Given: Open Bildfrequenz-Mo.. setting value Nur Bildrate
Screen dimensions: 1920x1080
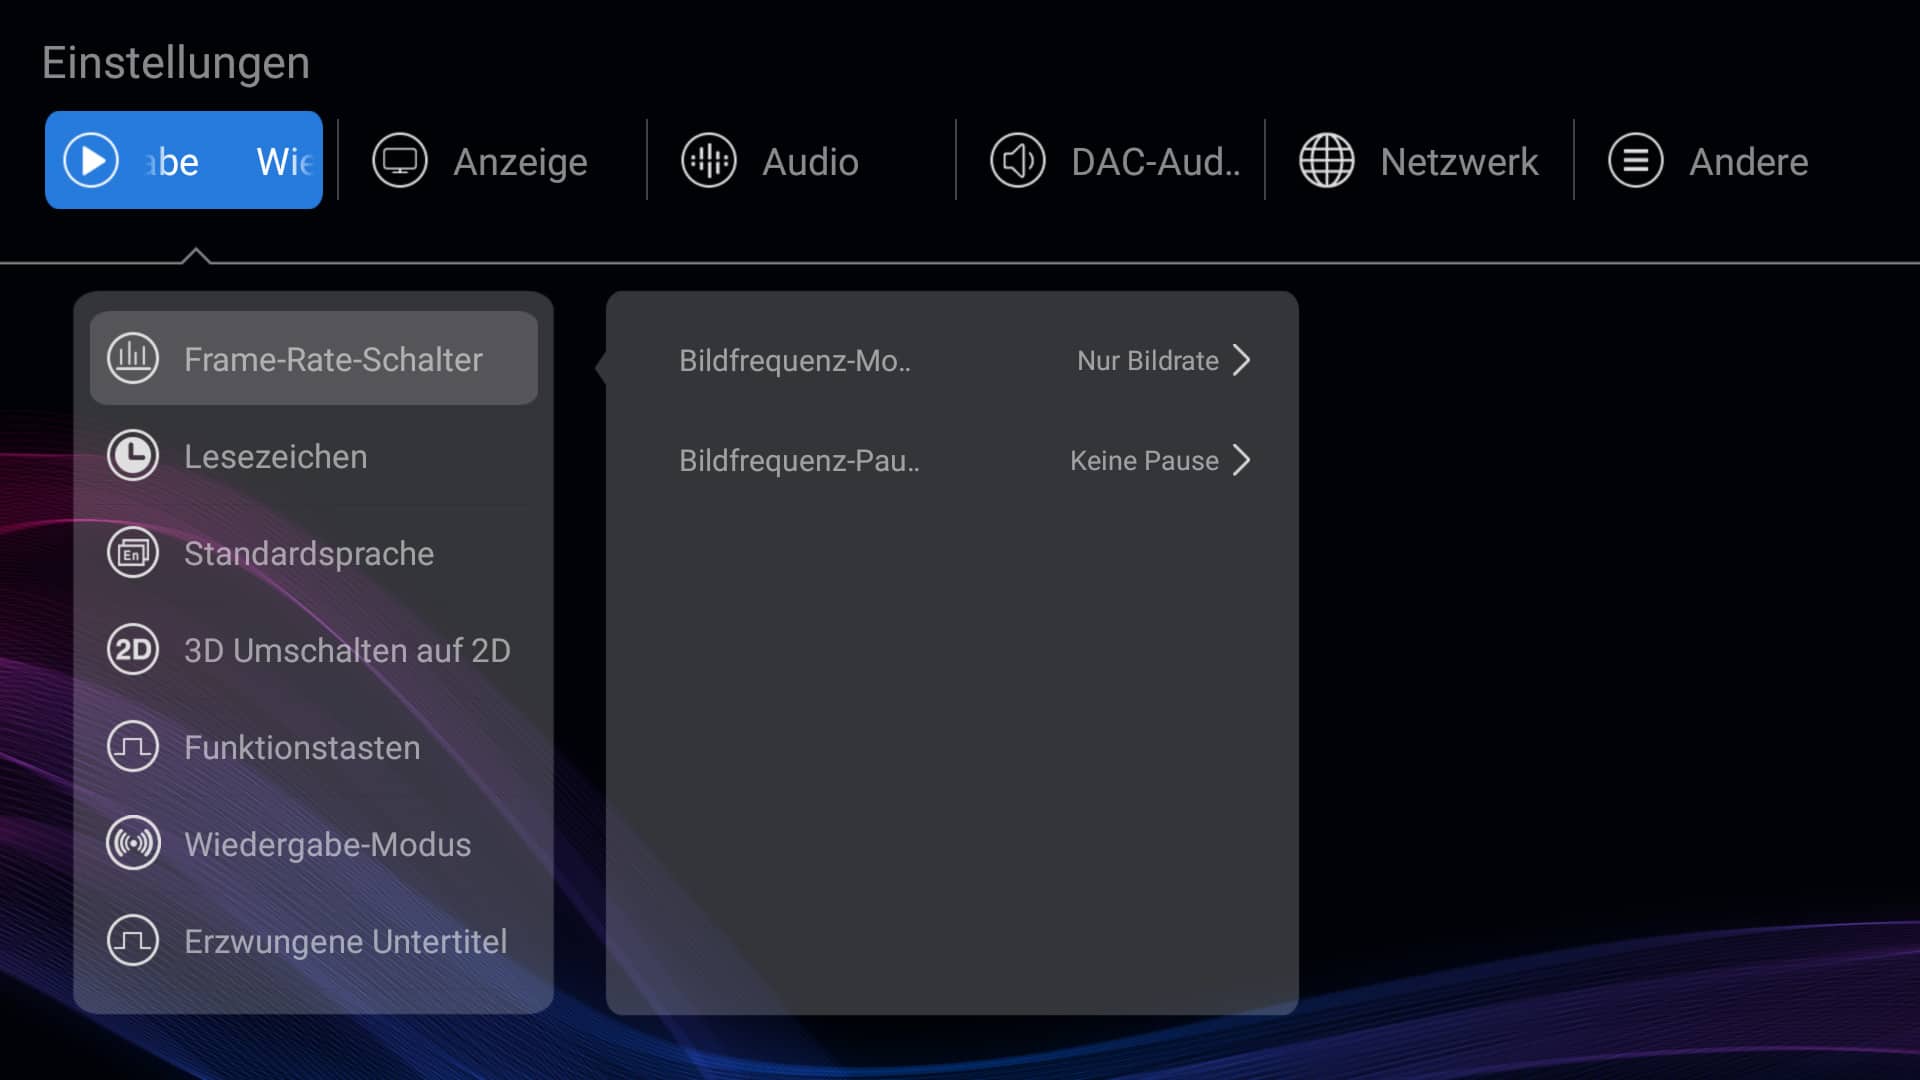Looking at the screenshot, I should tap(1147, 360).
